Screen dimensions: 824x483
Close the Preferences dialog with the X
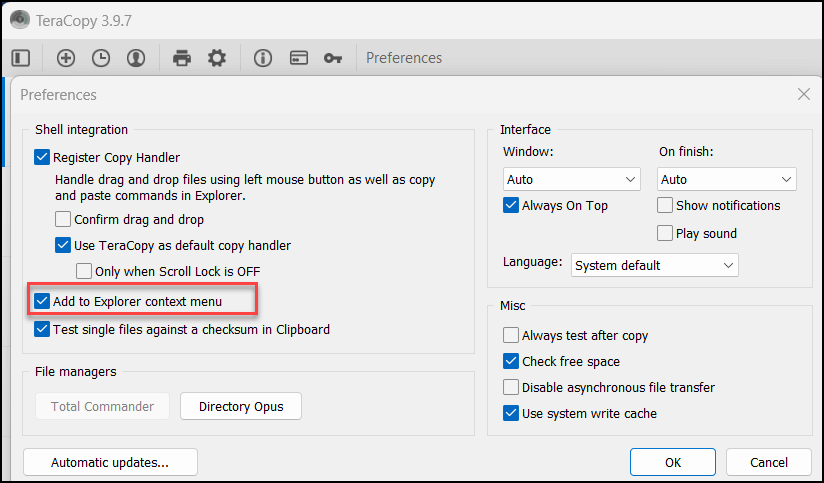[804, 95]
